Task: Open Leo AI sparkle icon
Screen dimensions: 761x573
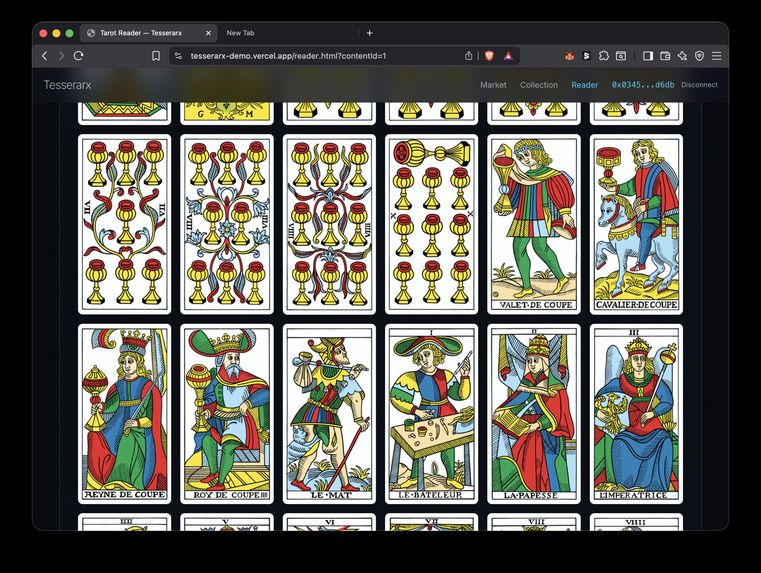Action: [682, 56]
